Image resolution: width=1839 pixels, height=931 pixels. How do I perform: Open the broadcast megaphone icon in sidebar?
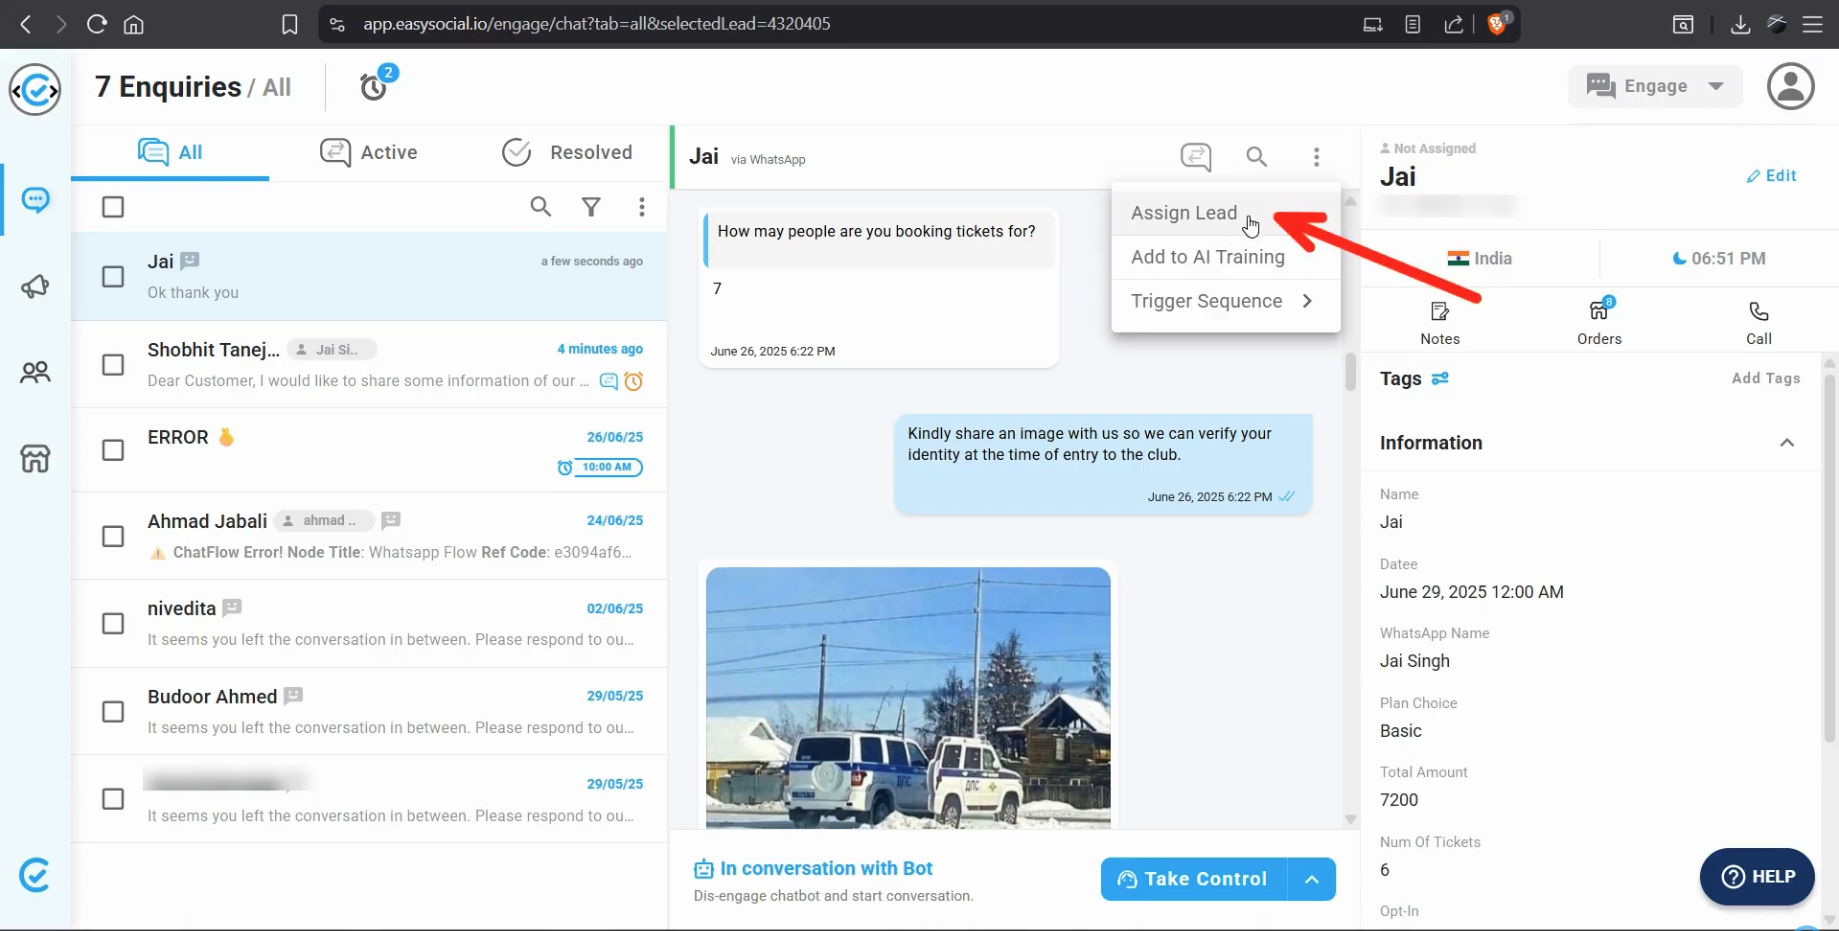tap(35, 287)
